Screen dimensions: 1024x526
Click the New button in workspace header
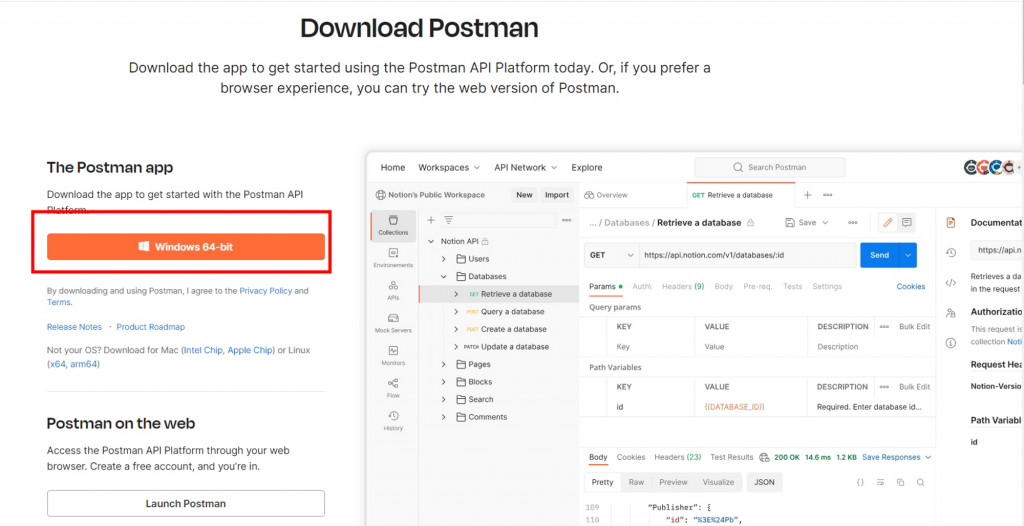524,195
